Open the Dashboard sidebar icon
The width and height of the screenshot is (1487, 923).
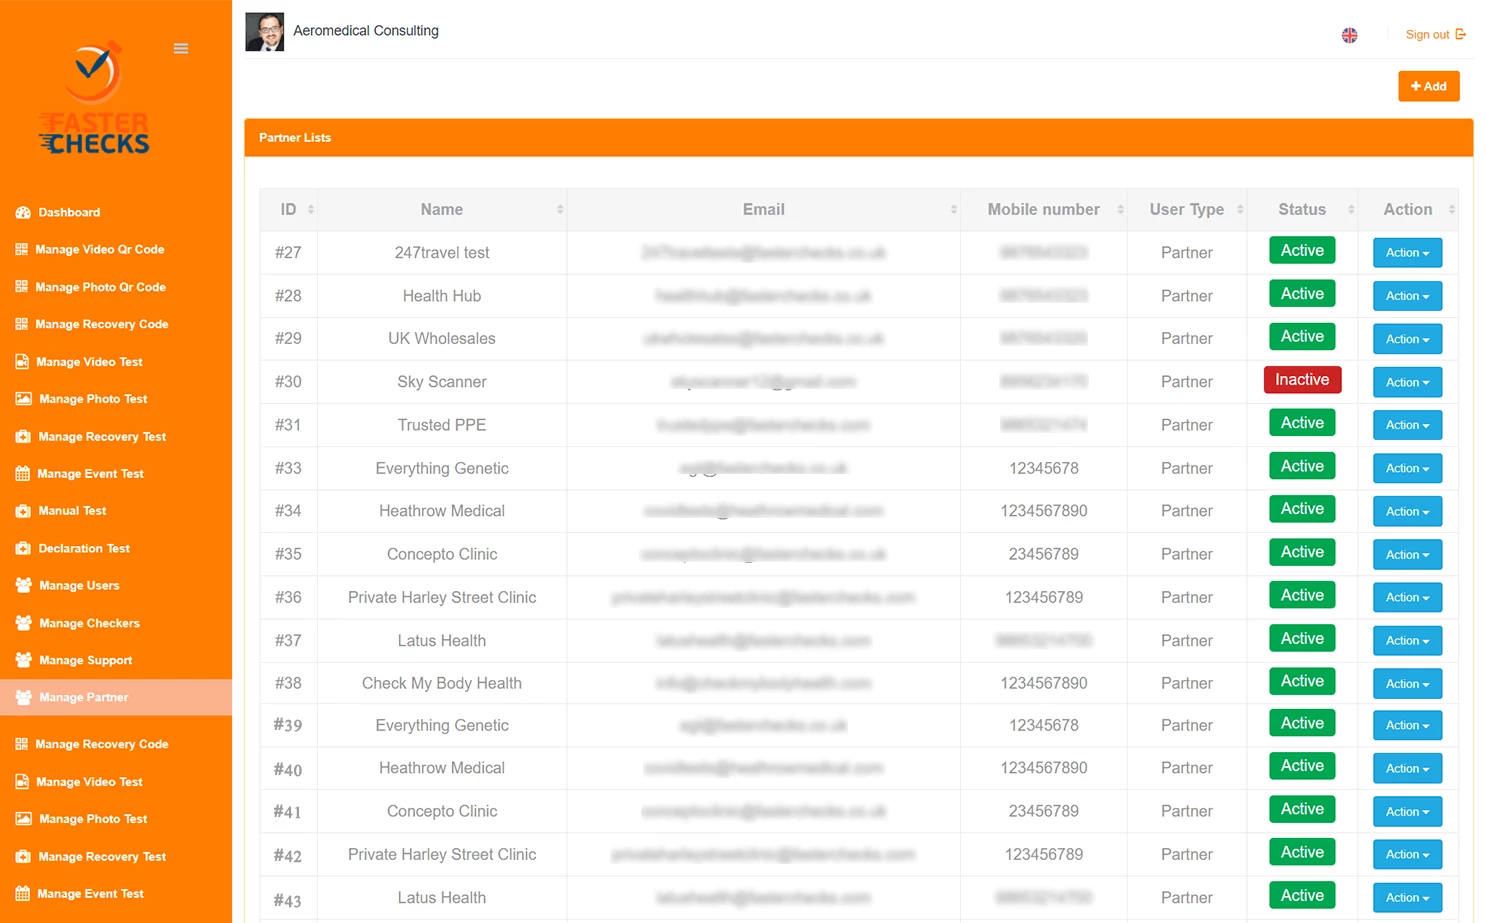22,212
